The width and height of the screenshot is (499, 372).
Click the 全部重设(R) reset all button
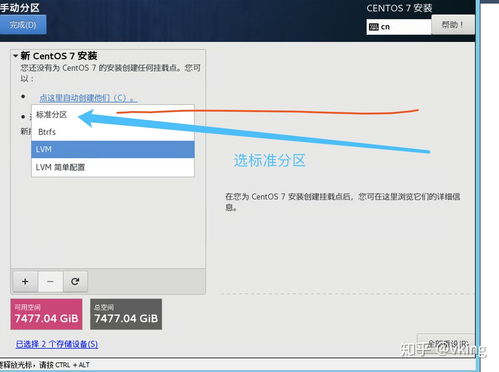point(446,344)
